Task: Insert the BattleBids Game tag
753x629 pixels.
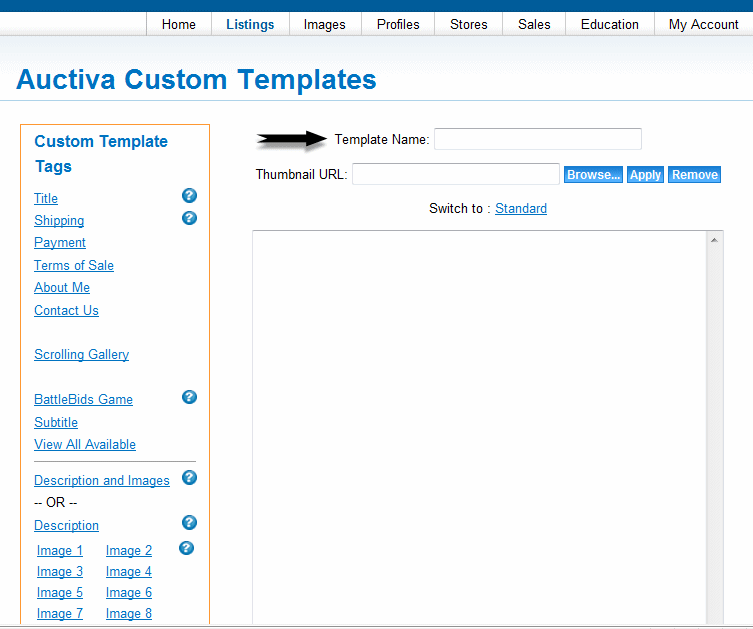Action: 84,399
